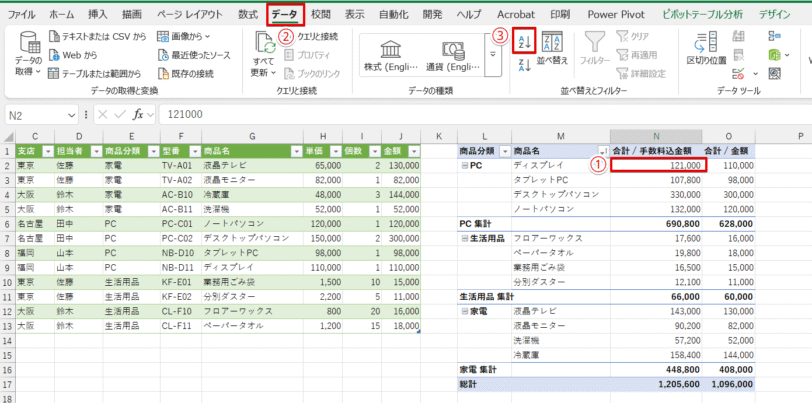Expand the data types gallery arrow
Image resolution: width=812 pixels, height=403 pixels.
tap(493, 55)
